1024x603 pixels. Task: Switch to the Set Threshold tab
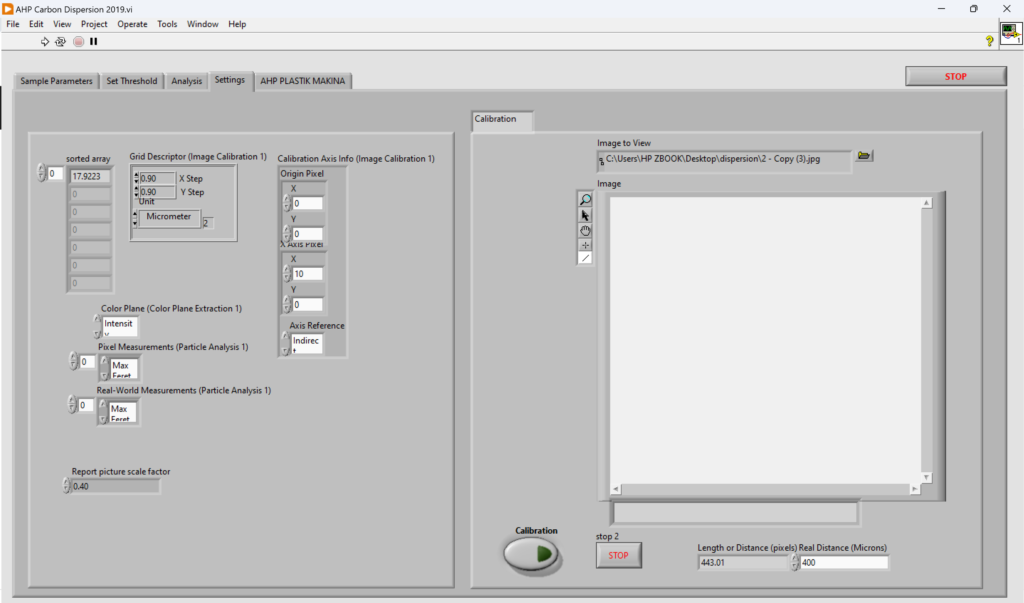(x=132, y=81)
